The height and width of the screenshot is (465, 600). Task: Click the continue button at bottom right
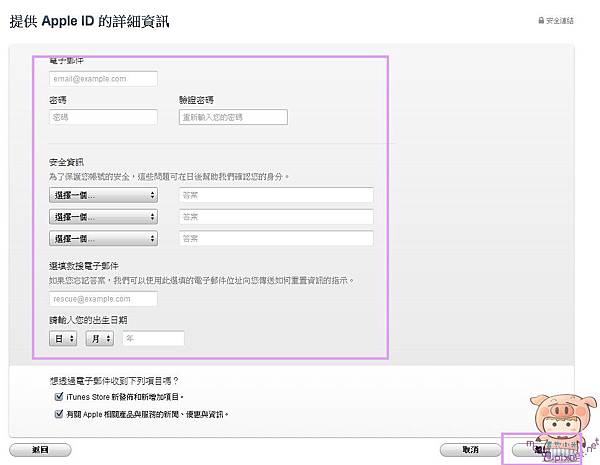pyautogui.click(x=542, y=450)
